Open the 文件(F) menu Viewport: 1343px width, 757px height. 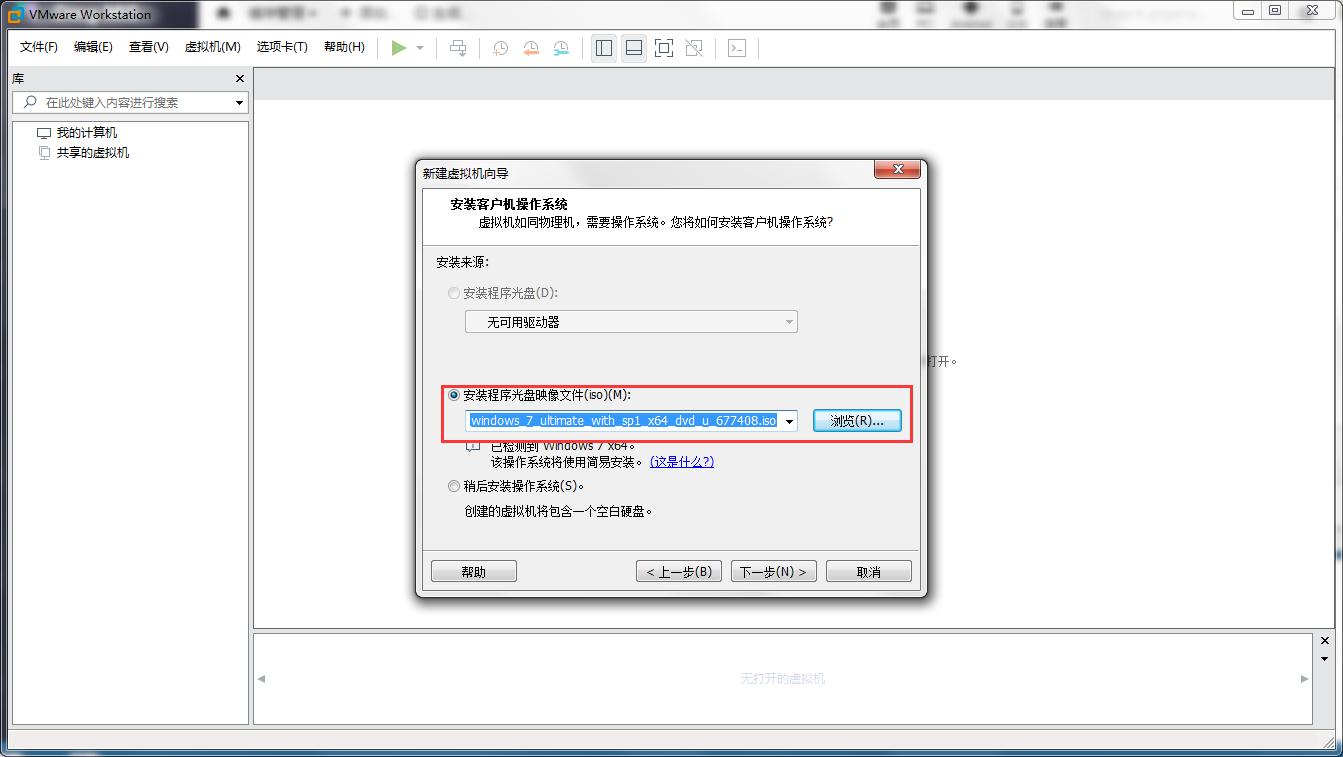point(39,47)
